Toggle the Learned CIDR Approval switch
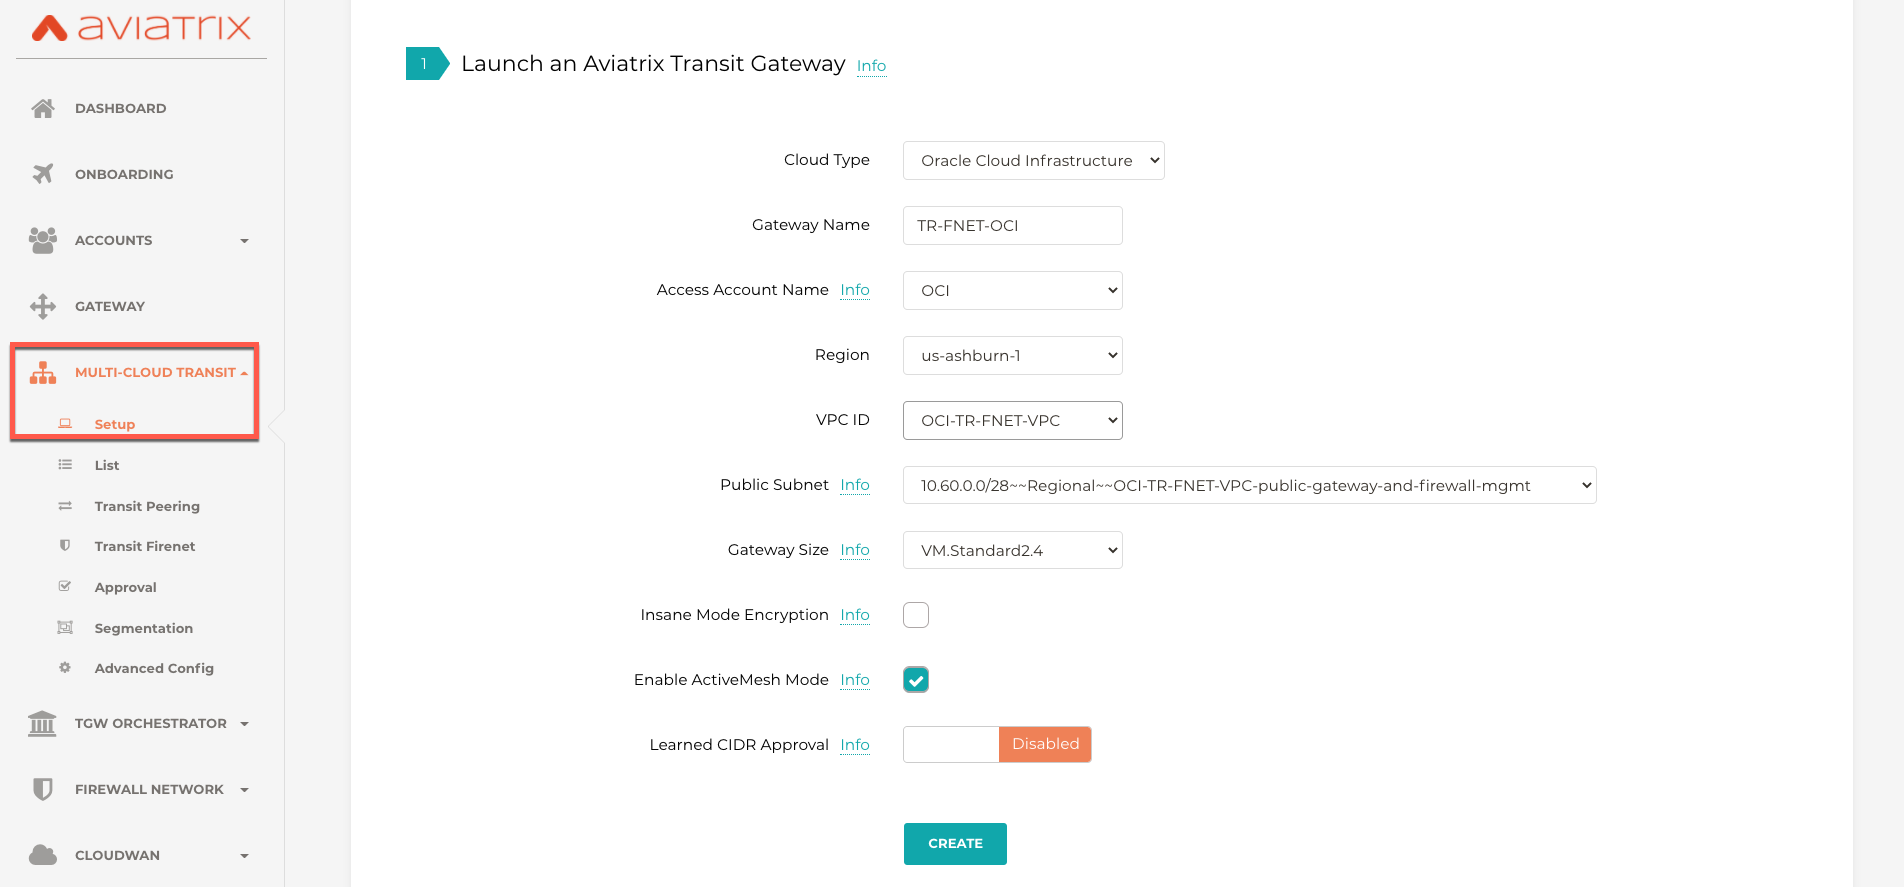Screen dimensions: 1904x887 pyautogui.click(x=997, y=744)
